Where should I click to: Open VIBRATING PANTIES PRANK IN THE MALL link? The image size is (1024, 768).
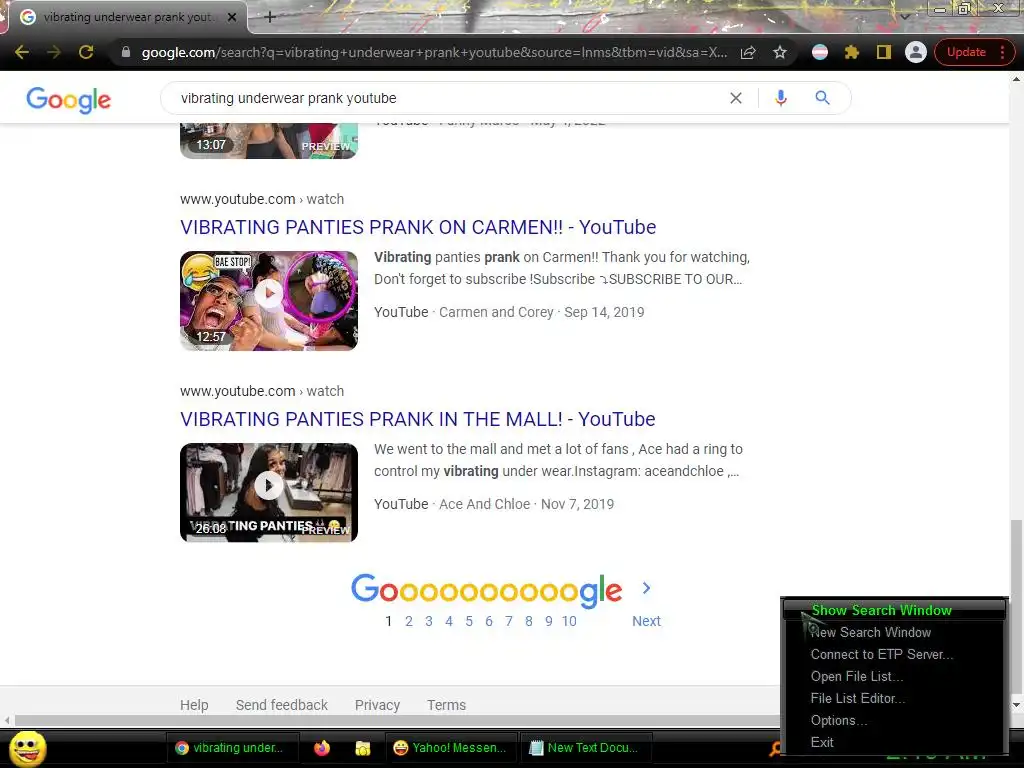417,419
